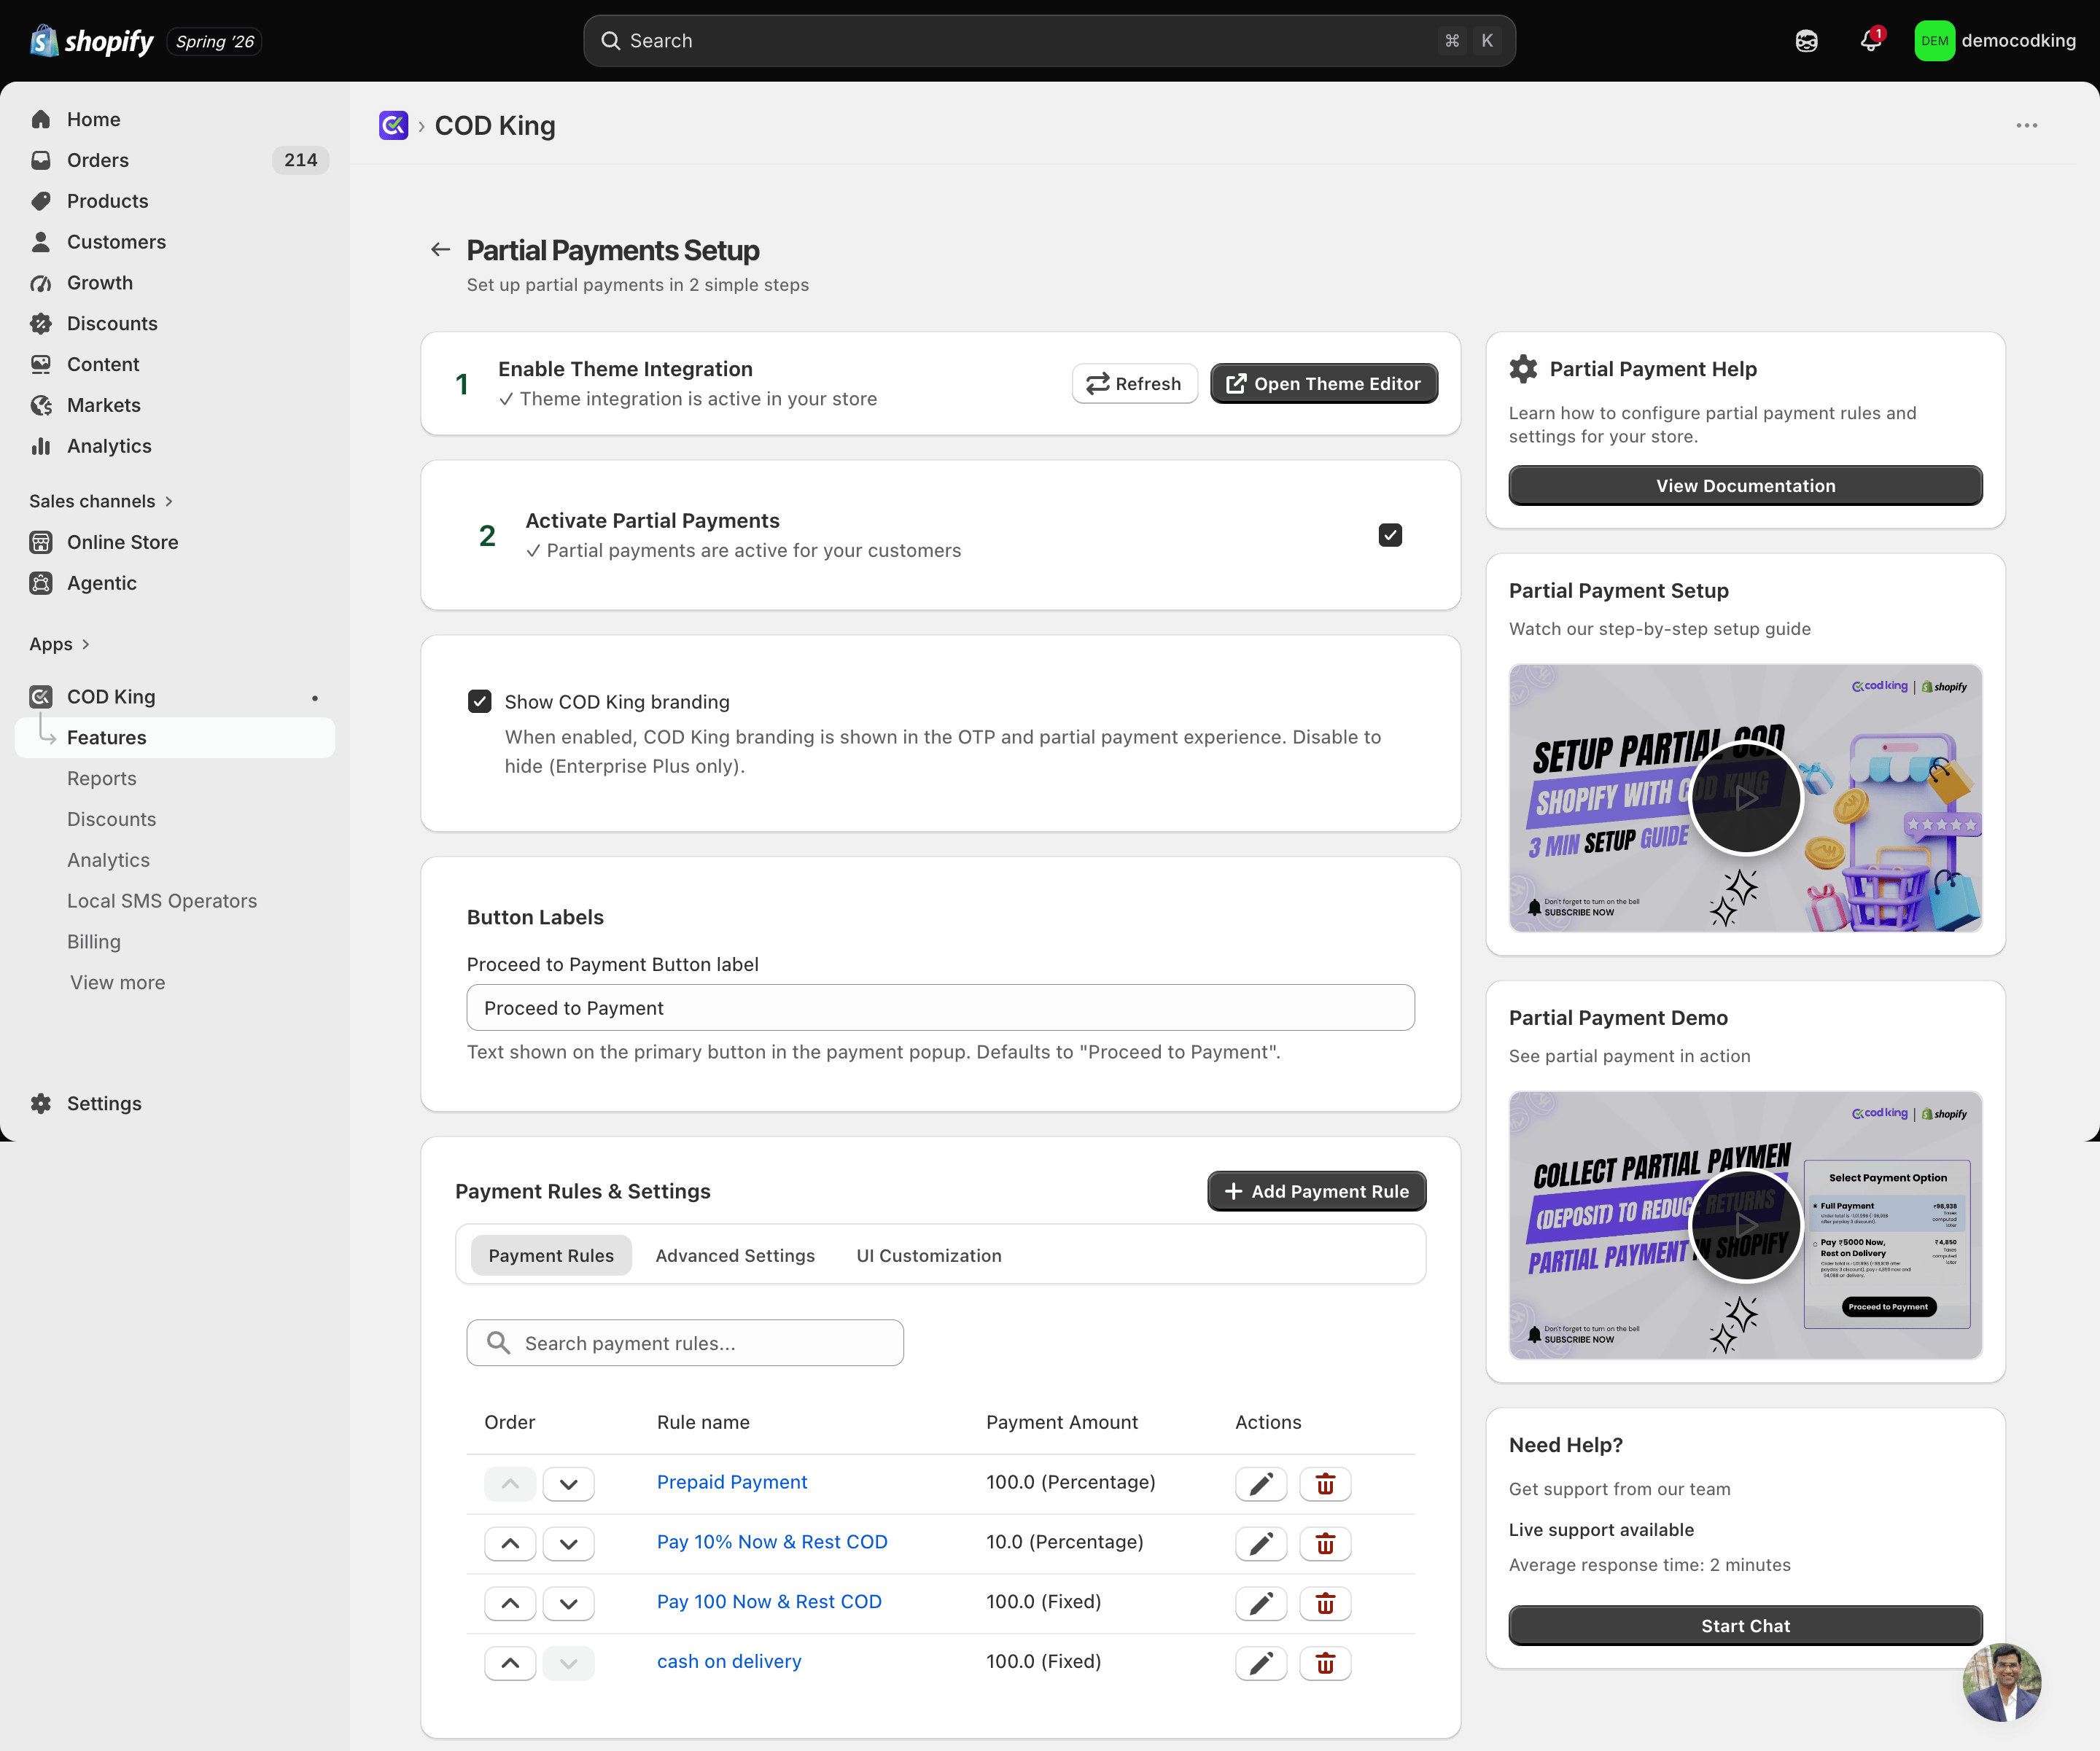The height and width of the screenshot is (1751, 2100).
Task: Delete Pay 10% Now & Rest COD rule
Action: pos(1325,1545)
